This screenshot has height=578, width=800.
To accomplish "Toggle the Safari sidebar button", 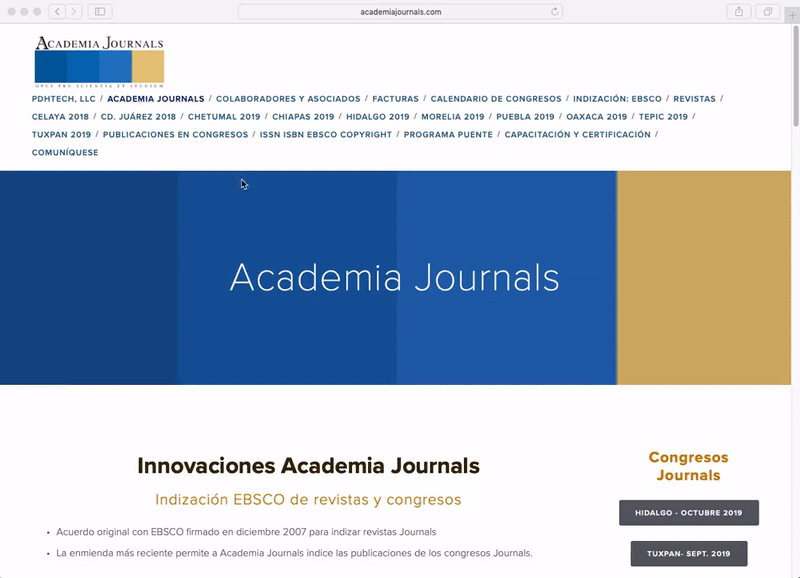I will 100,12.
